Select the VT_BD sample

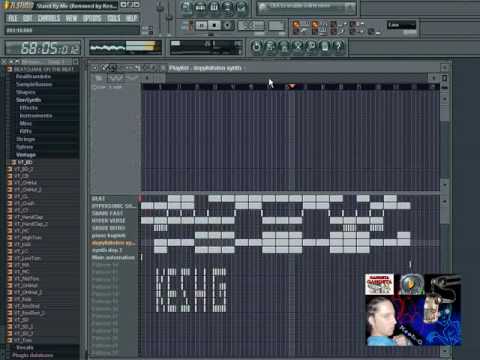[x=25, y=162]
